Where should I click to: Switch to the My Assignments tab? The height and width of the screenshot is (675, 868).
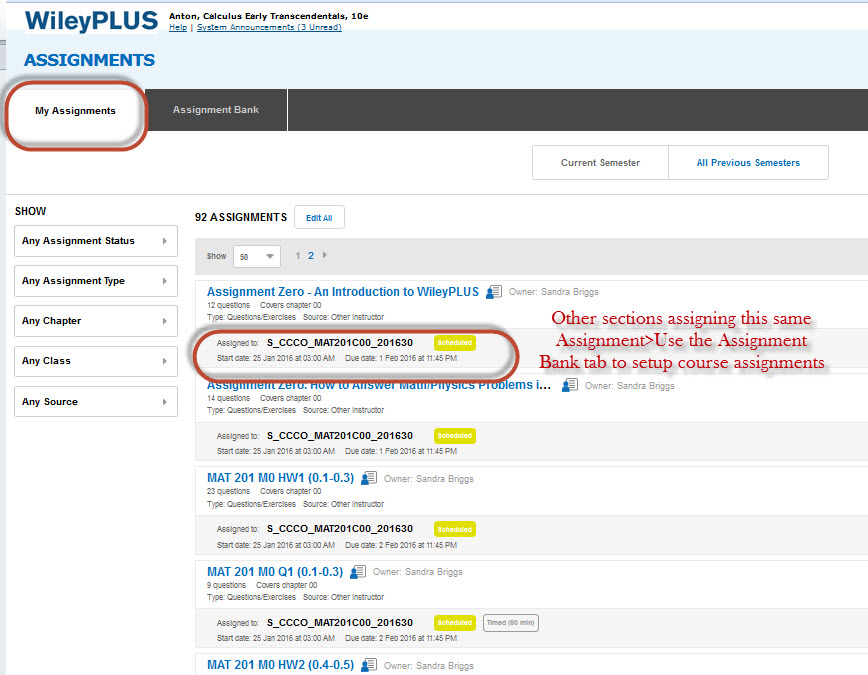click(75, 111)
